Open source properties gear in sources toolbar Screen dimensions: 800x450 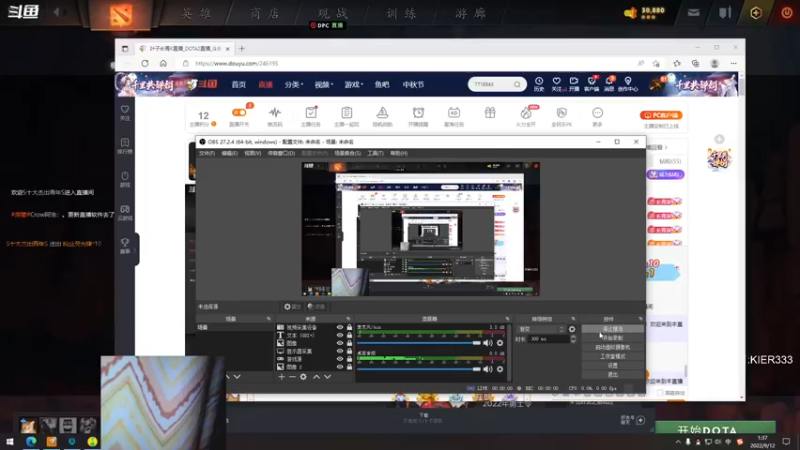pyautogui.click(x=303, y=377)
